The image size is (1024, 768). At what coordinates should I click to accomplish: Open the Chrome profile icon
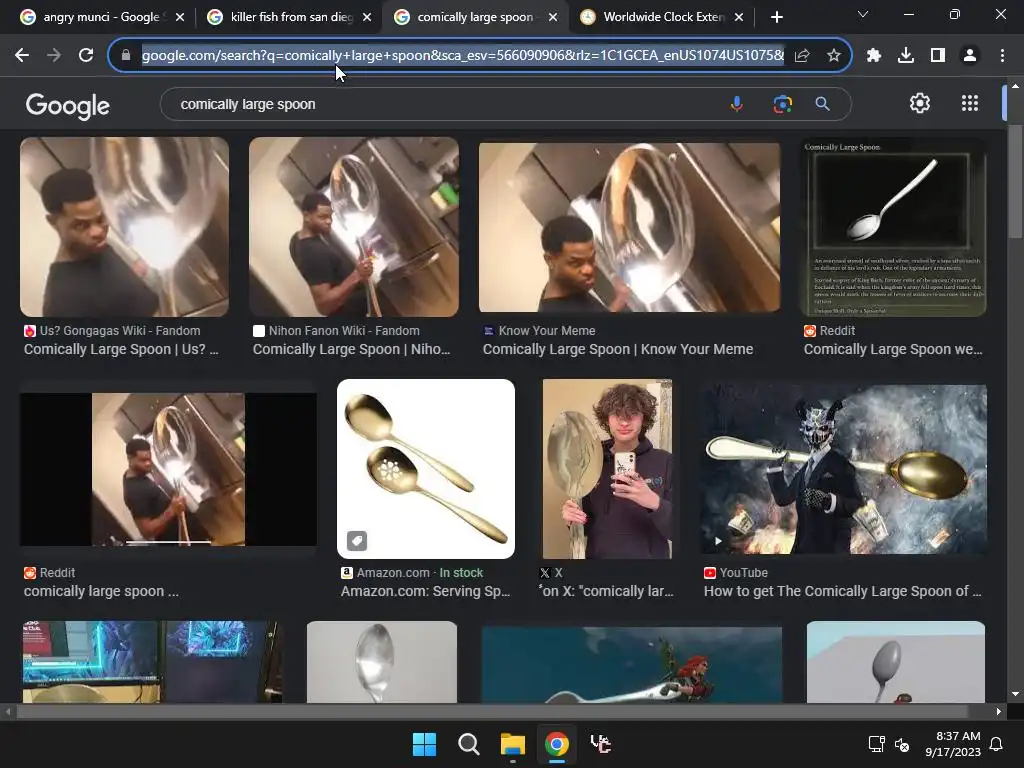click(x=970, y=56)
